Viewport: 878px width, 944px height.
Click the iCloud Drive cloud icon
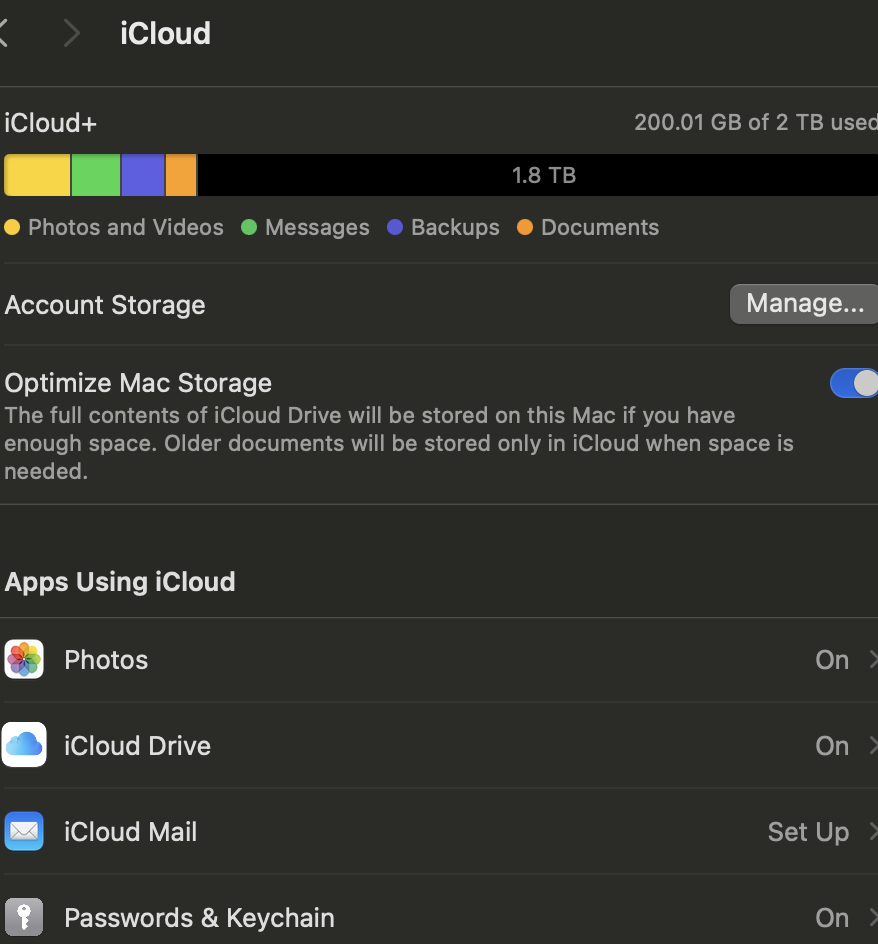click(24, 745)
